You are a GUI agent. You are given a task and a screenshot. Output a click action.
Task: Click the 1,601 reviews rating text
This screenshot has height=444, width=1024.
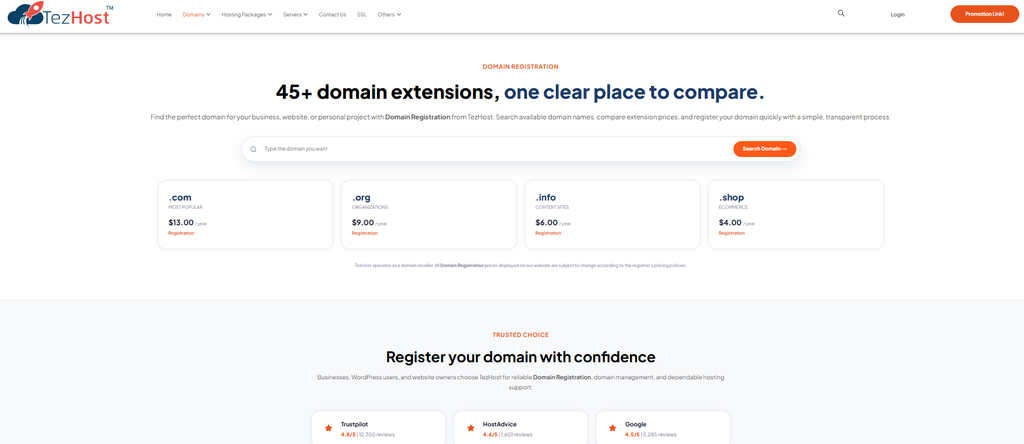point(517,435)
